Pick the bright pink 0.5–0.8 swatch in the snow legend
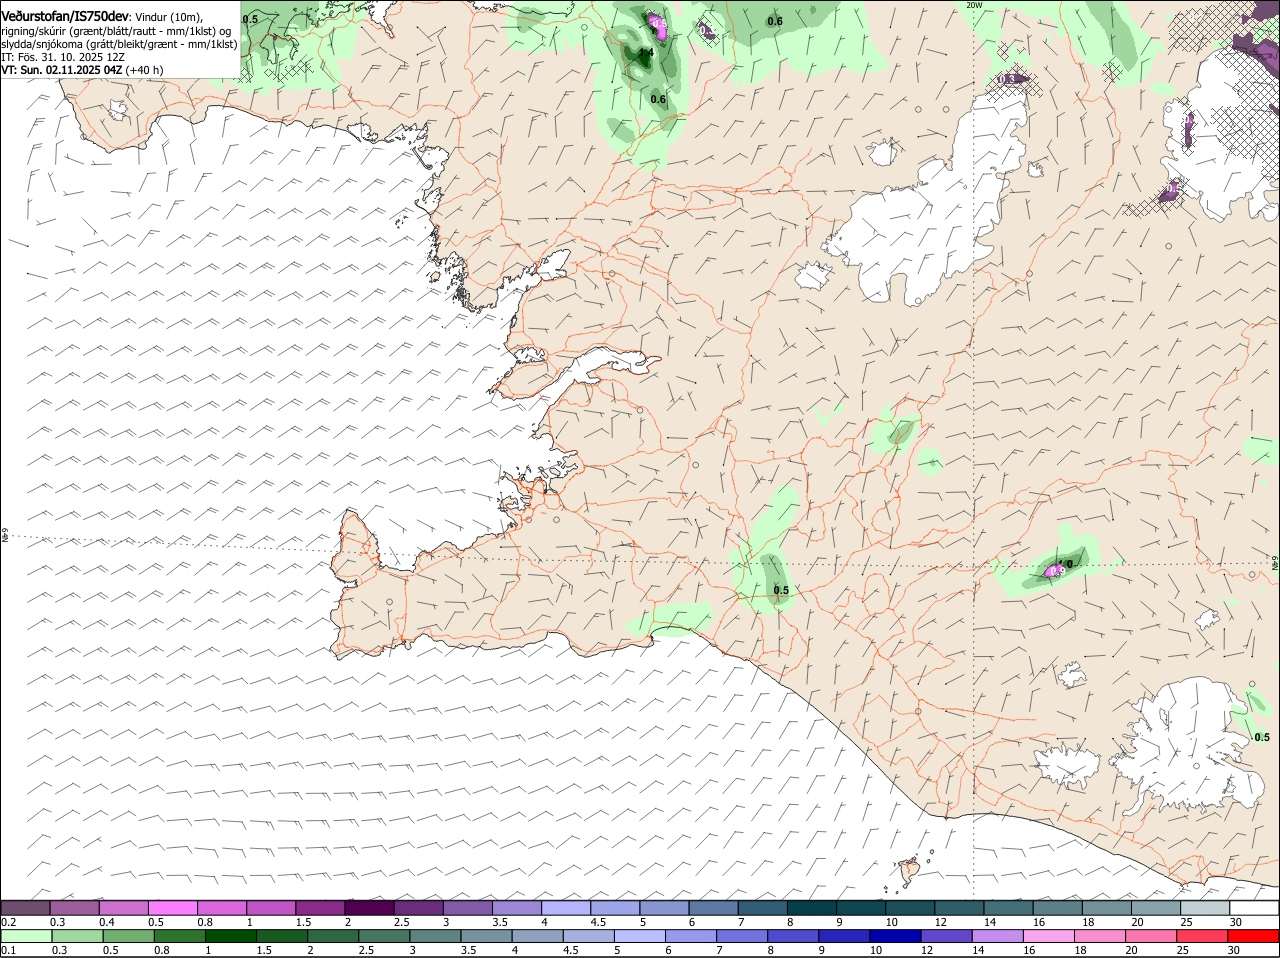The image size is (1280, 958). [173, 907]
